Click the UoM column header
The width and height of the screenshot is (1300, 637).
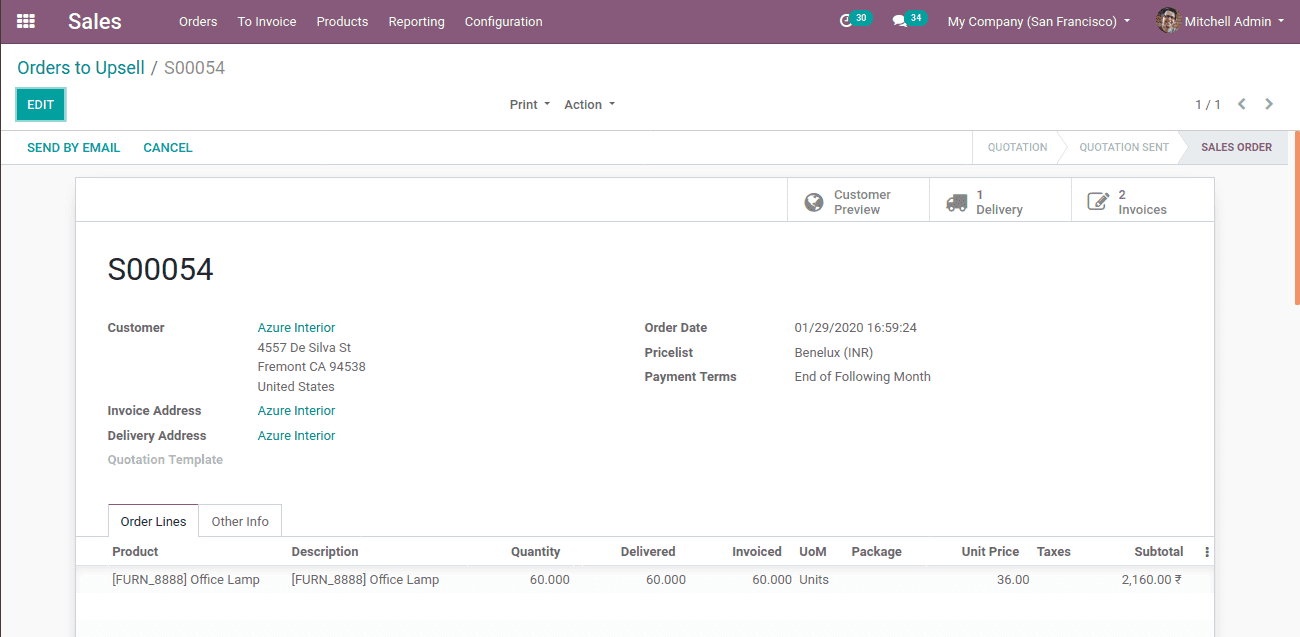813,552
